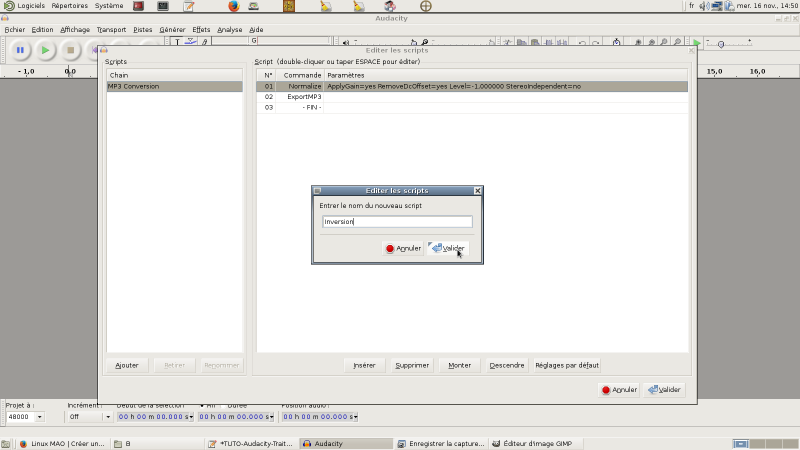Open the Logiciels panel menu
The image size is (800, 450).
tap(24, 6)
